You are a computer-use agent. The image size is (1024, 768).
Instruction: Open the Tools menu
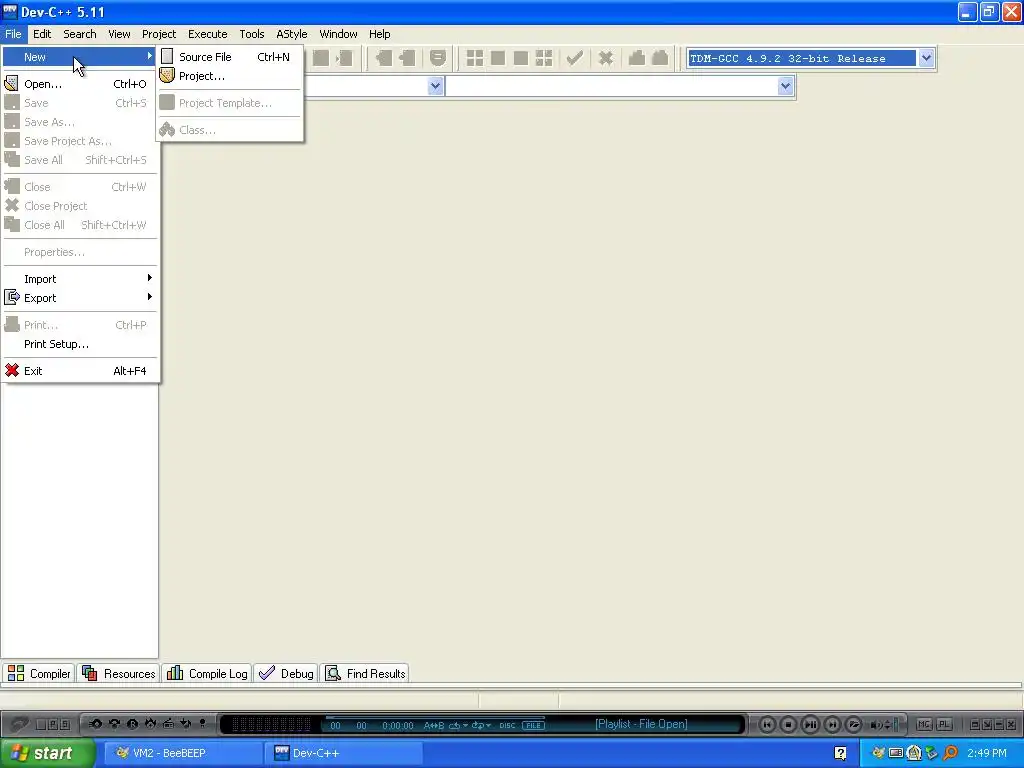(251, 34)
